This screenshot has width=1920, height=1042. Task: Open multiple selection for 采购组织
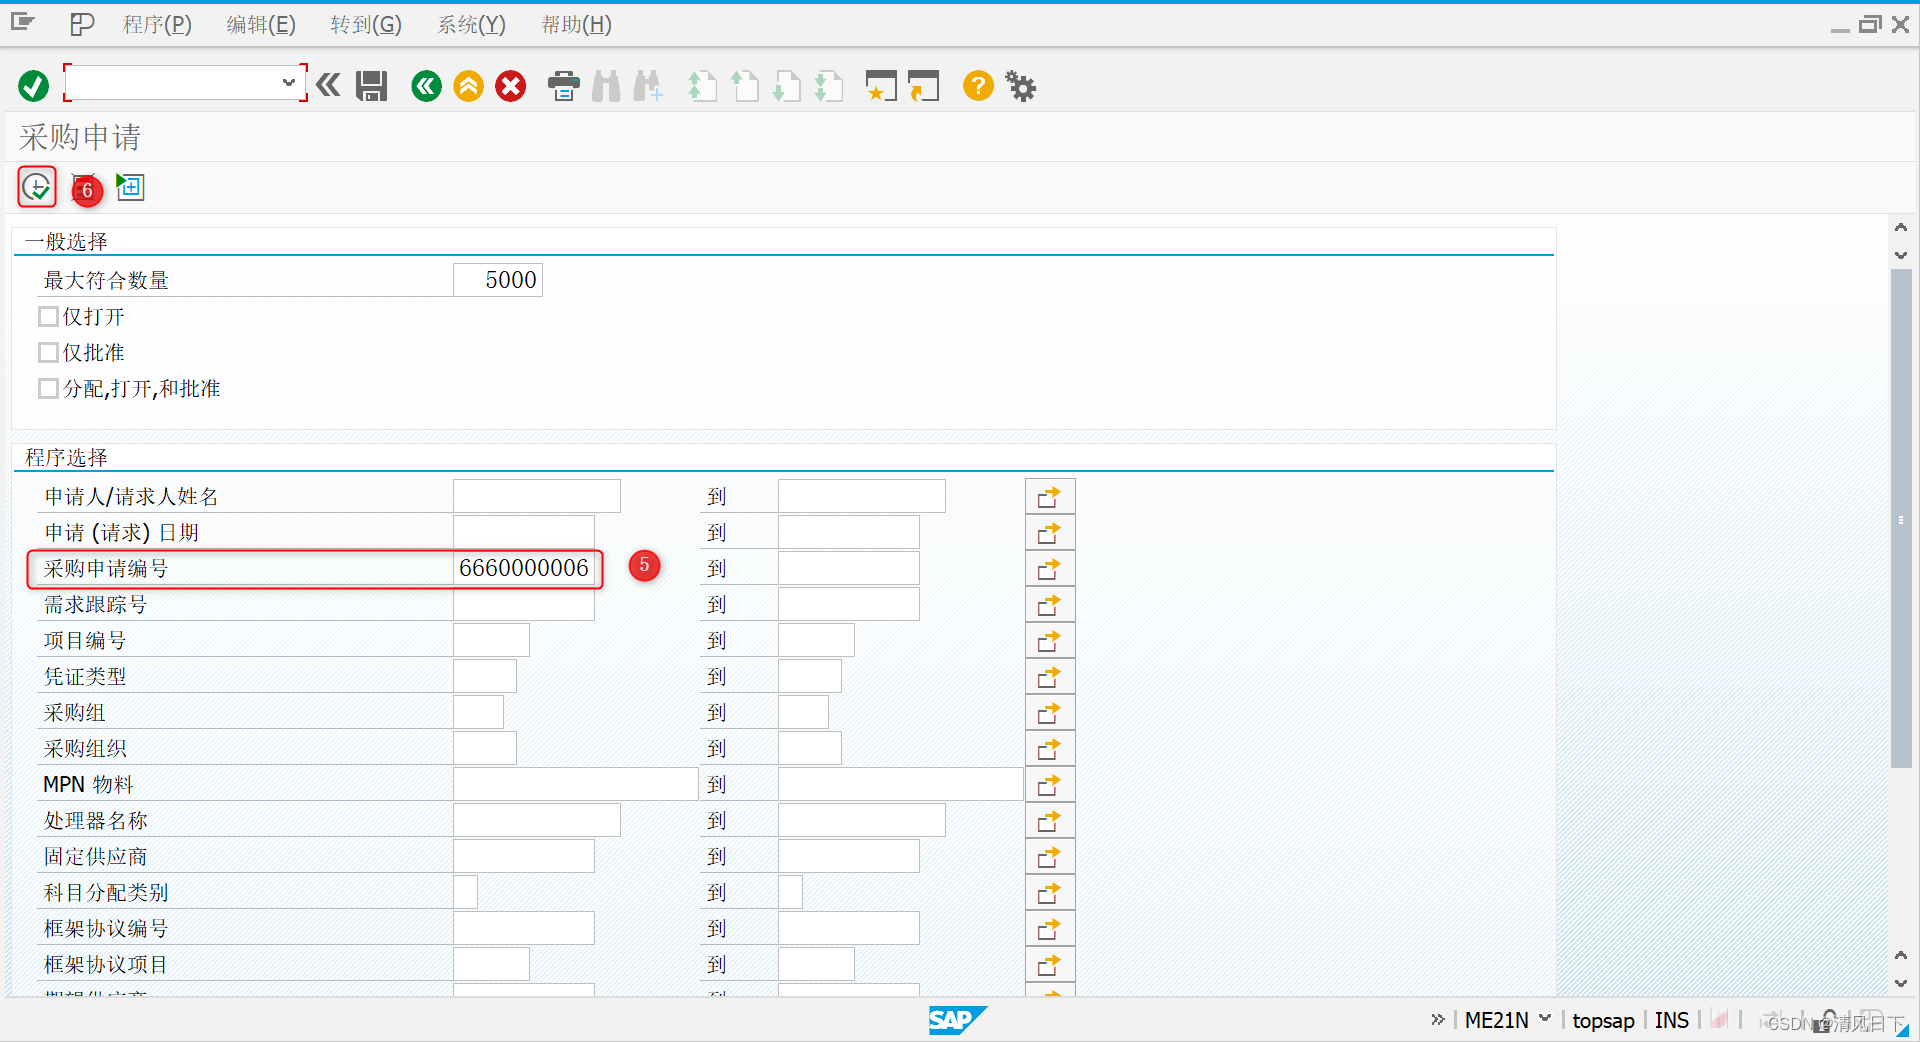point(1050,748)
